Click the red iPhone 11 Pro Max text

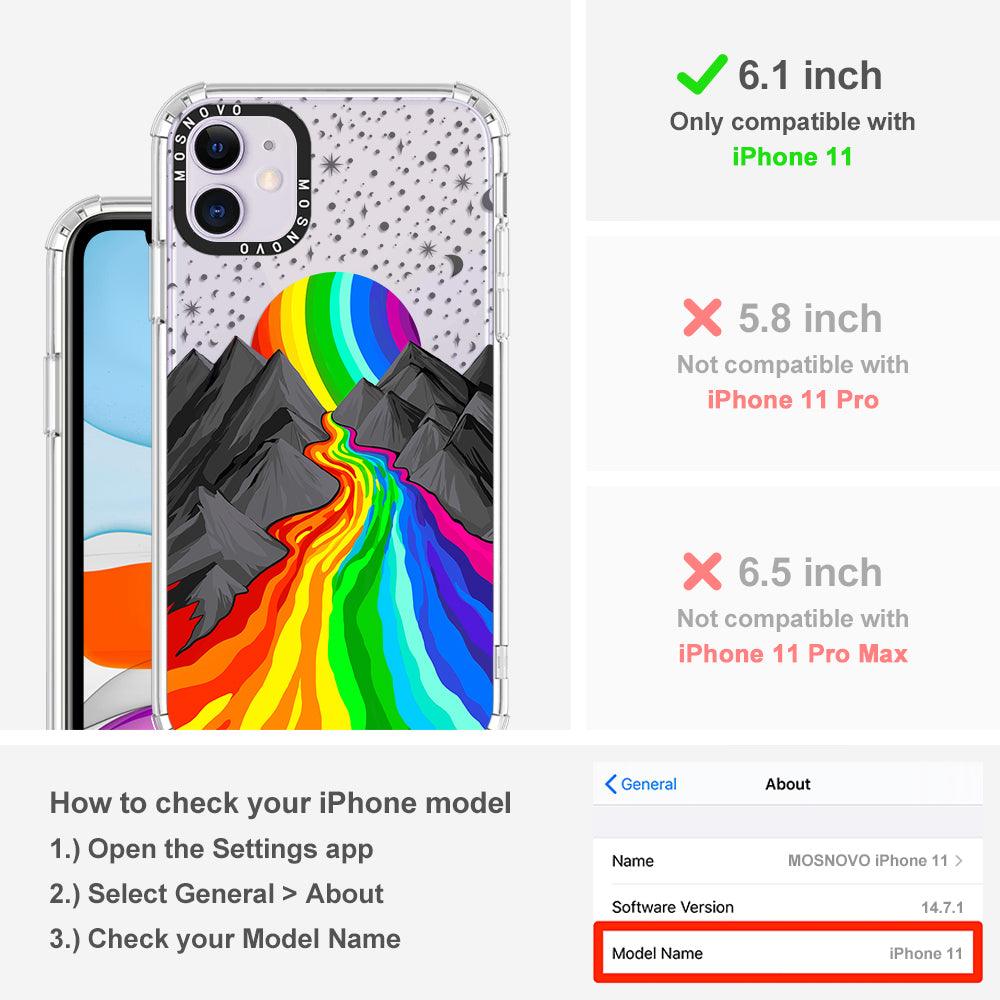[x=793, y=654]
